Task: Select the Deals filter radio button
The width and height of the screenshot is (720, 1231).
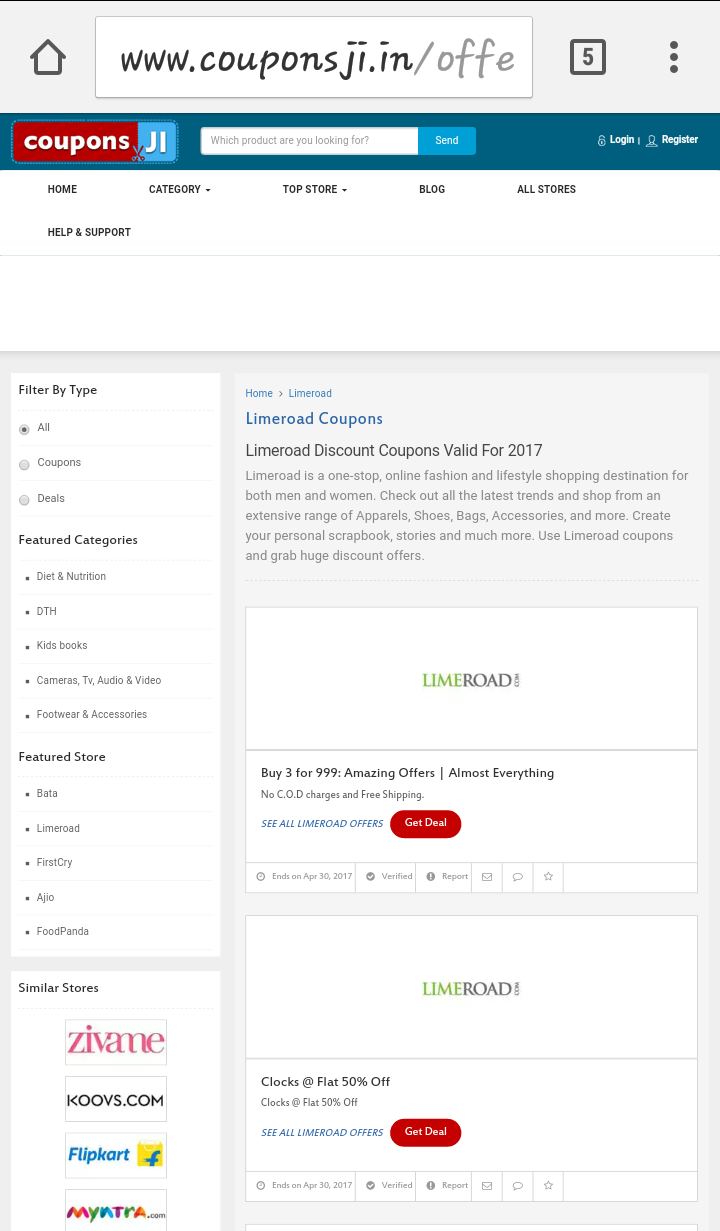Action: coord(24,500)
